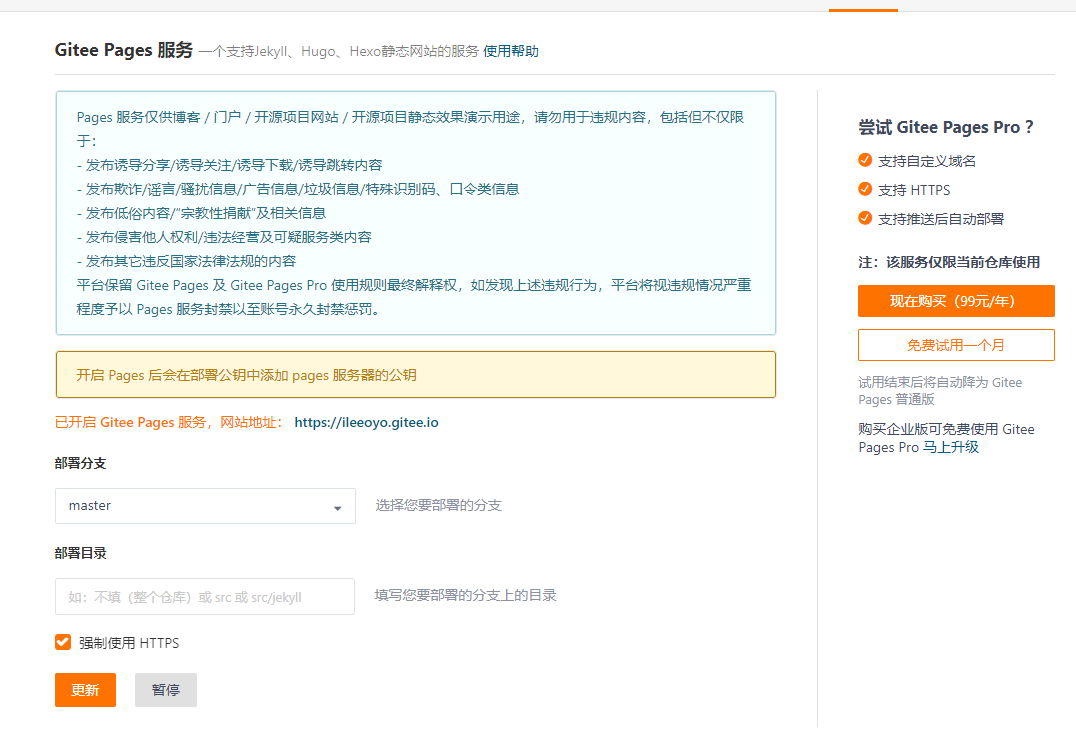Toggle the 强制使用 HTTPS checkbox
This screenshot has height=748, width=1076.
point(63,642)
